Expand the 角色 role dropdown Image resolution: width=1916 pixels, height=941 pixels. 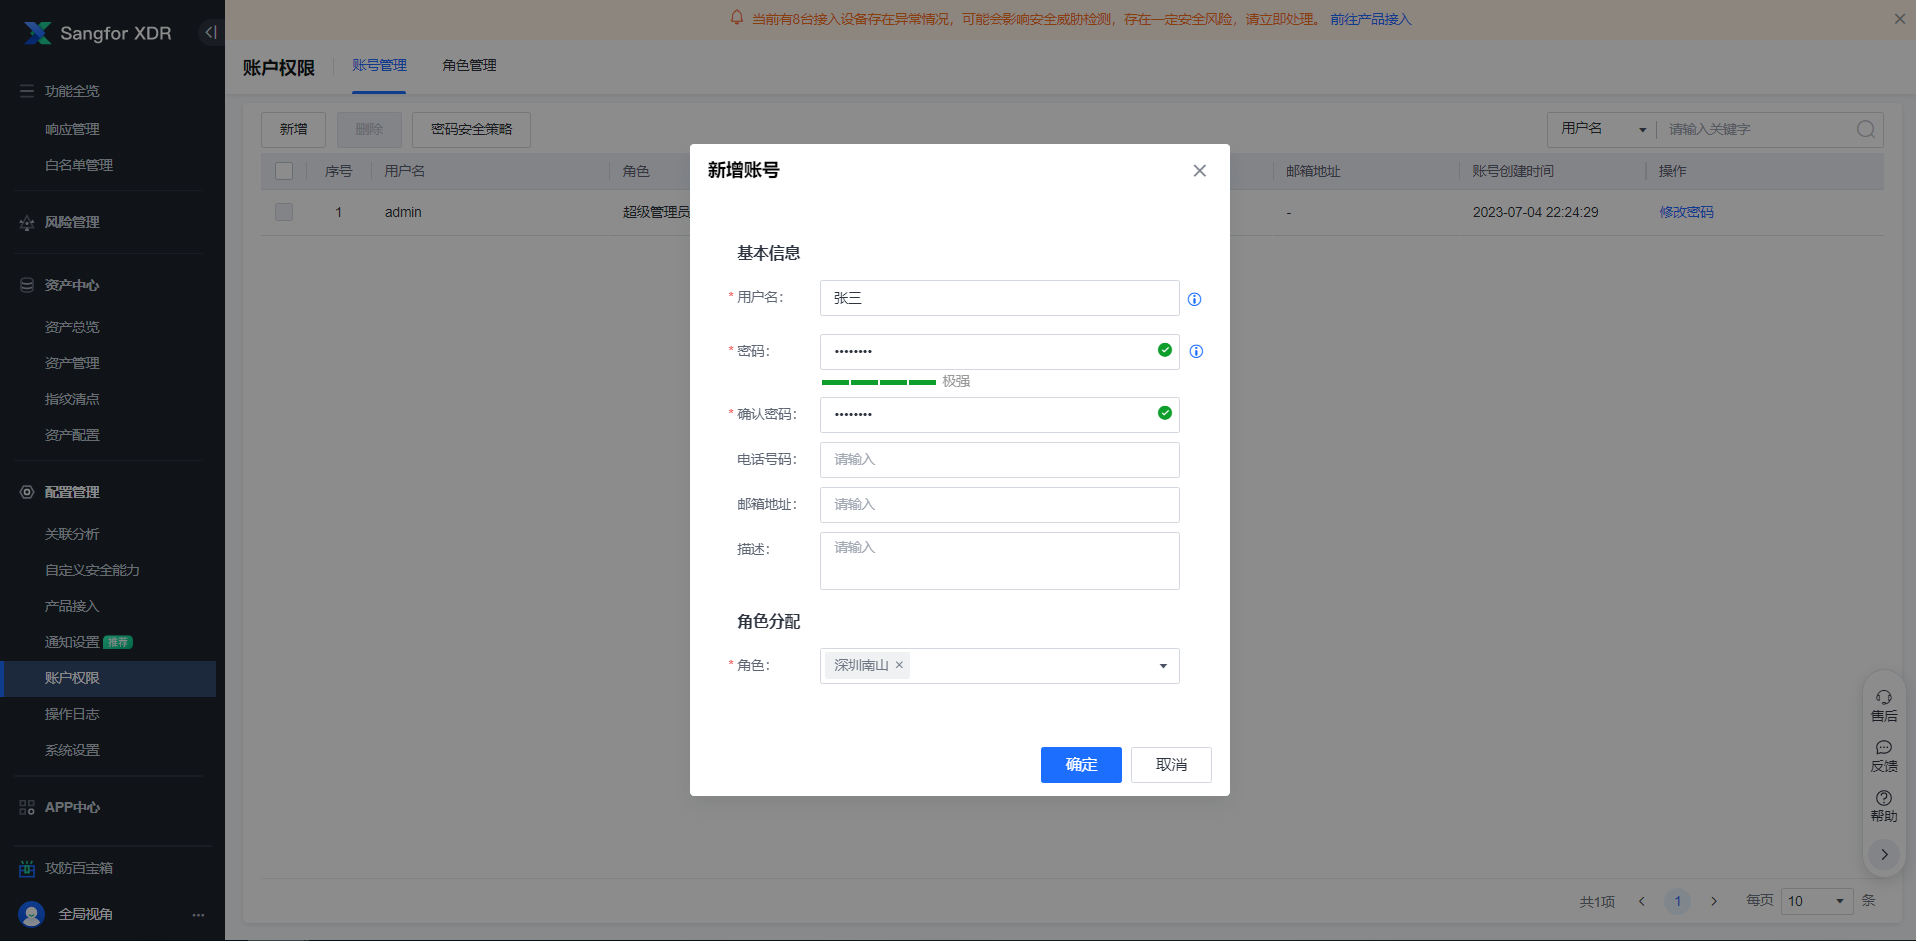pos(1162,666)
